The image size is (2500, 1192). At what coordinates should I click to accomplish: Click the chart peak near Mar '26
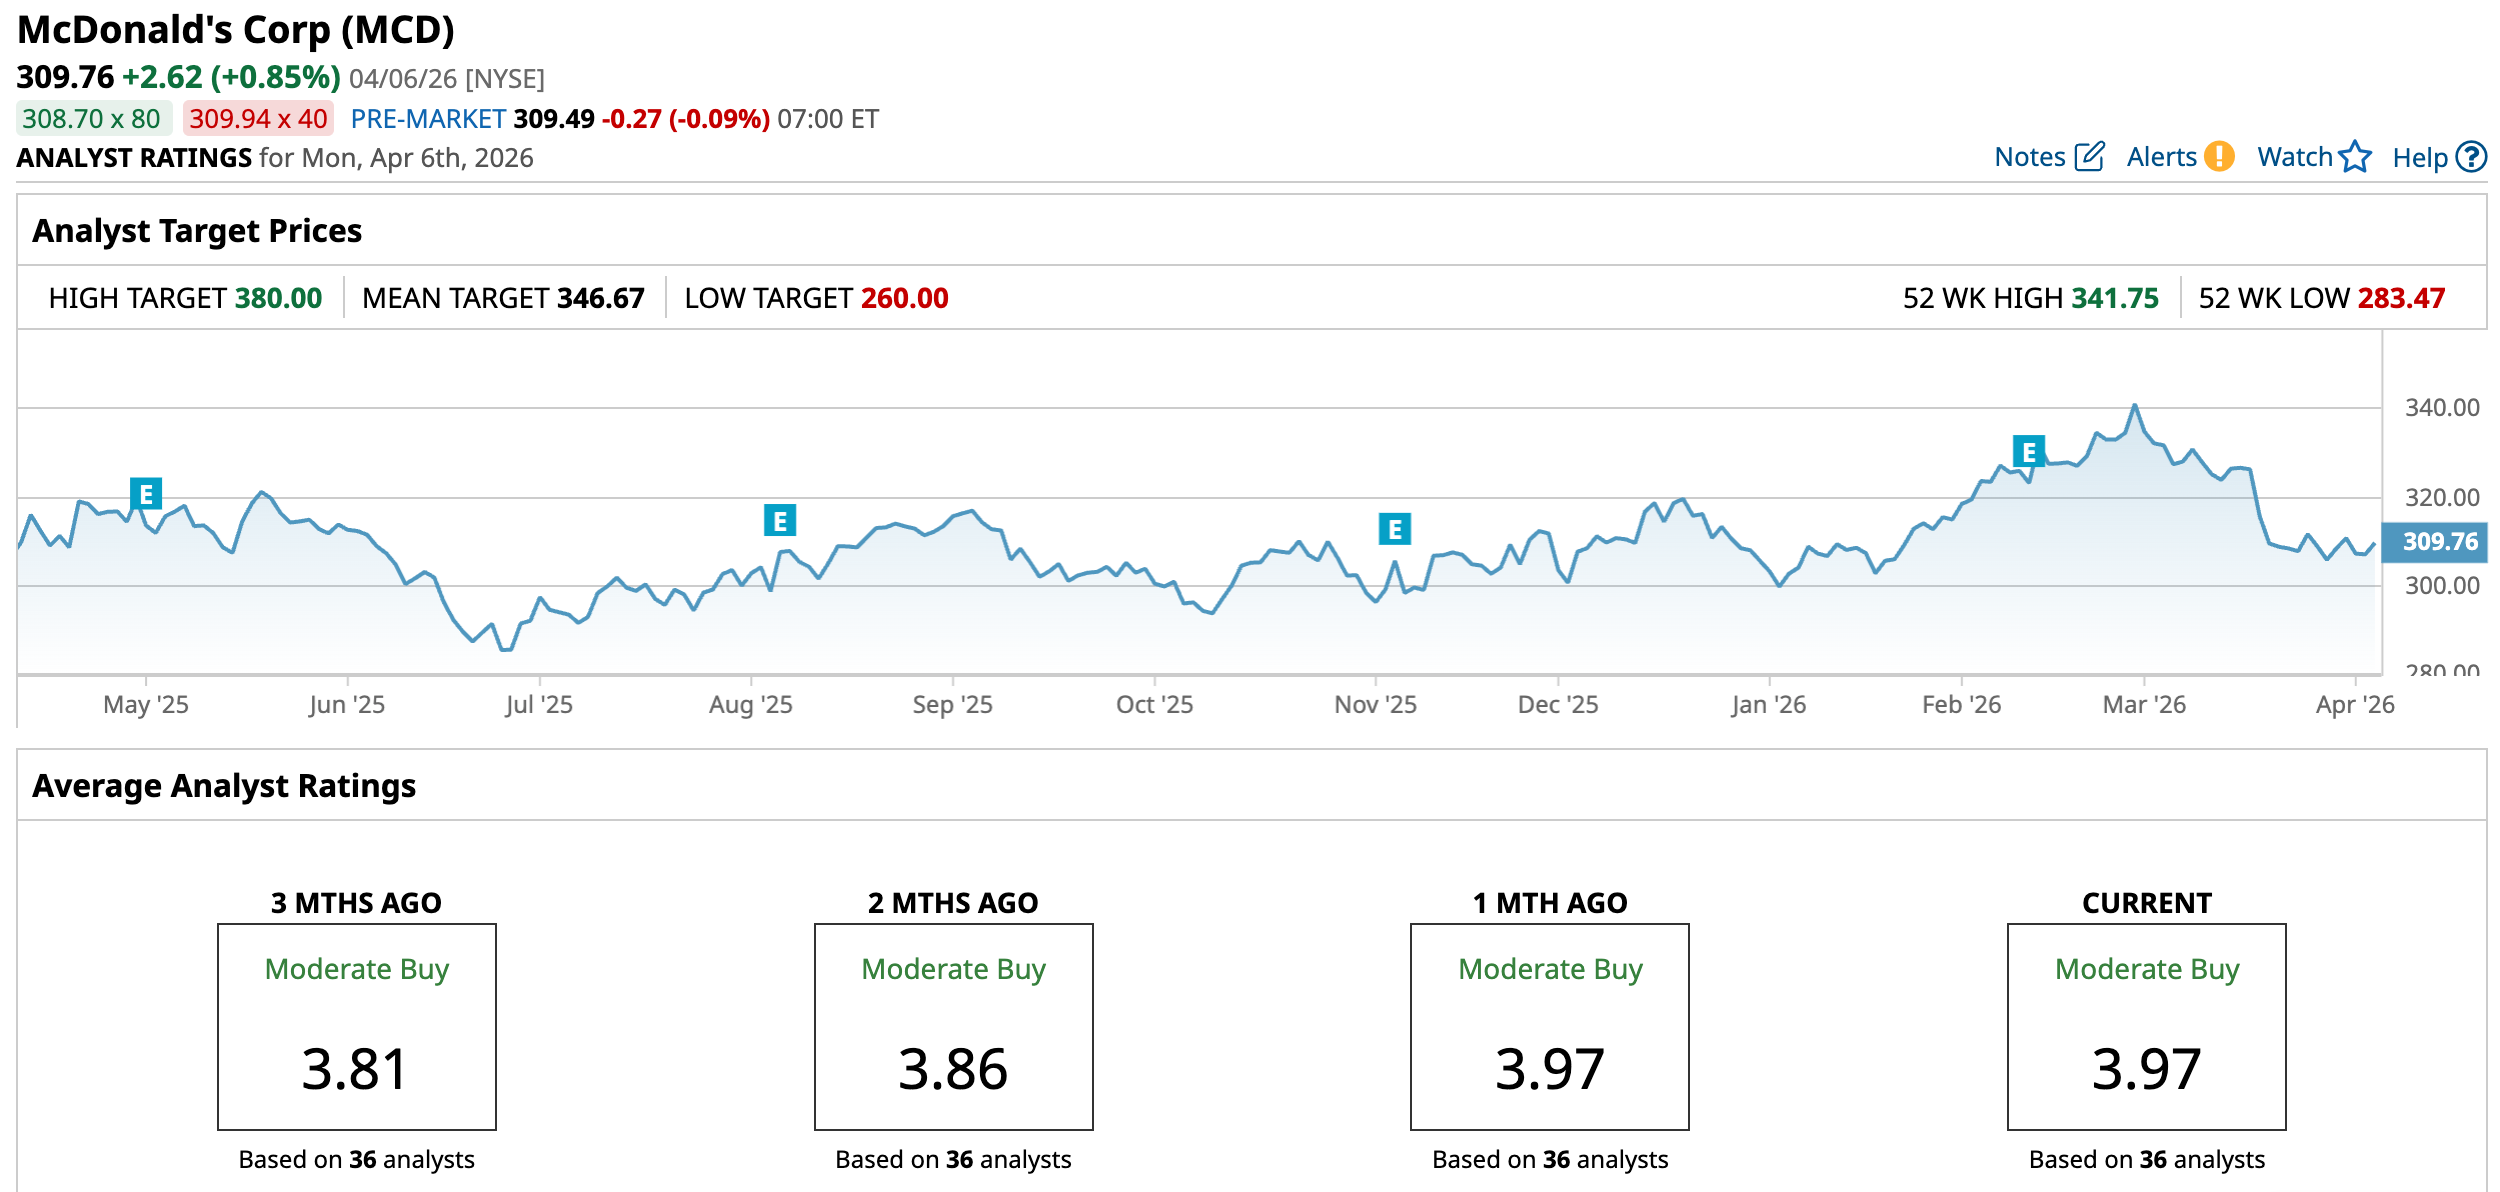click(x=2134, y=406)
